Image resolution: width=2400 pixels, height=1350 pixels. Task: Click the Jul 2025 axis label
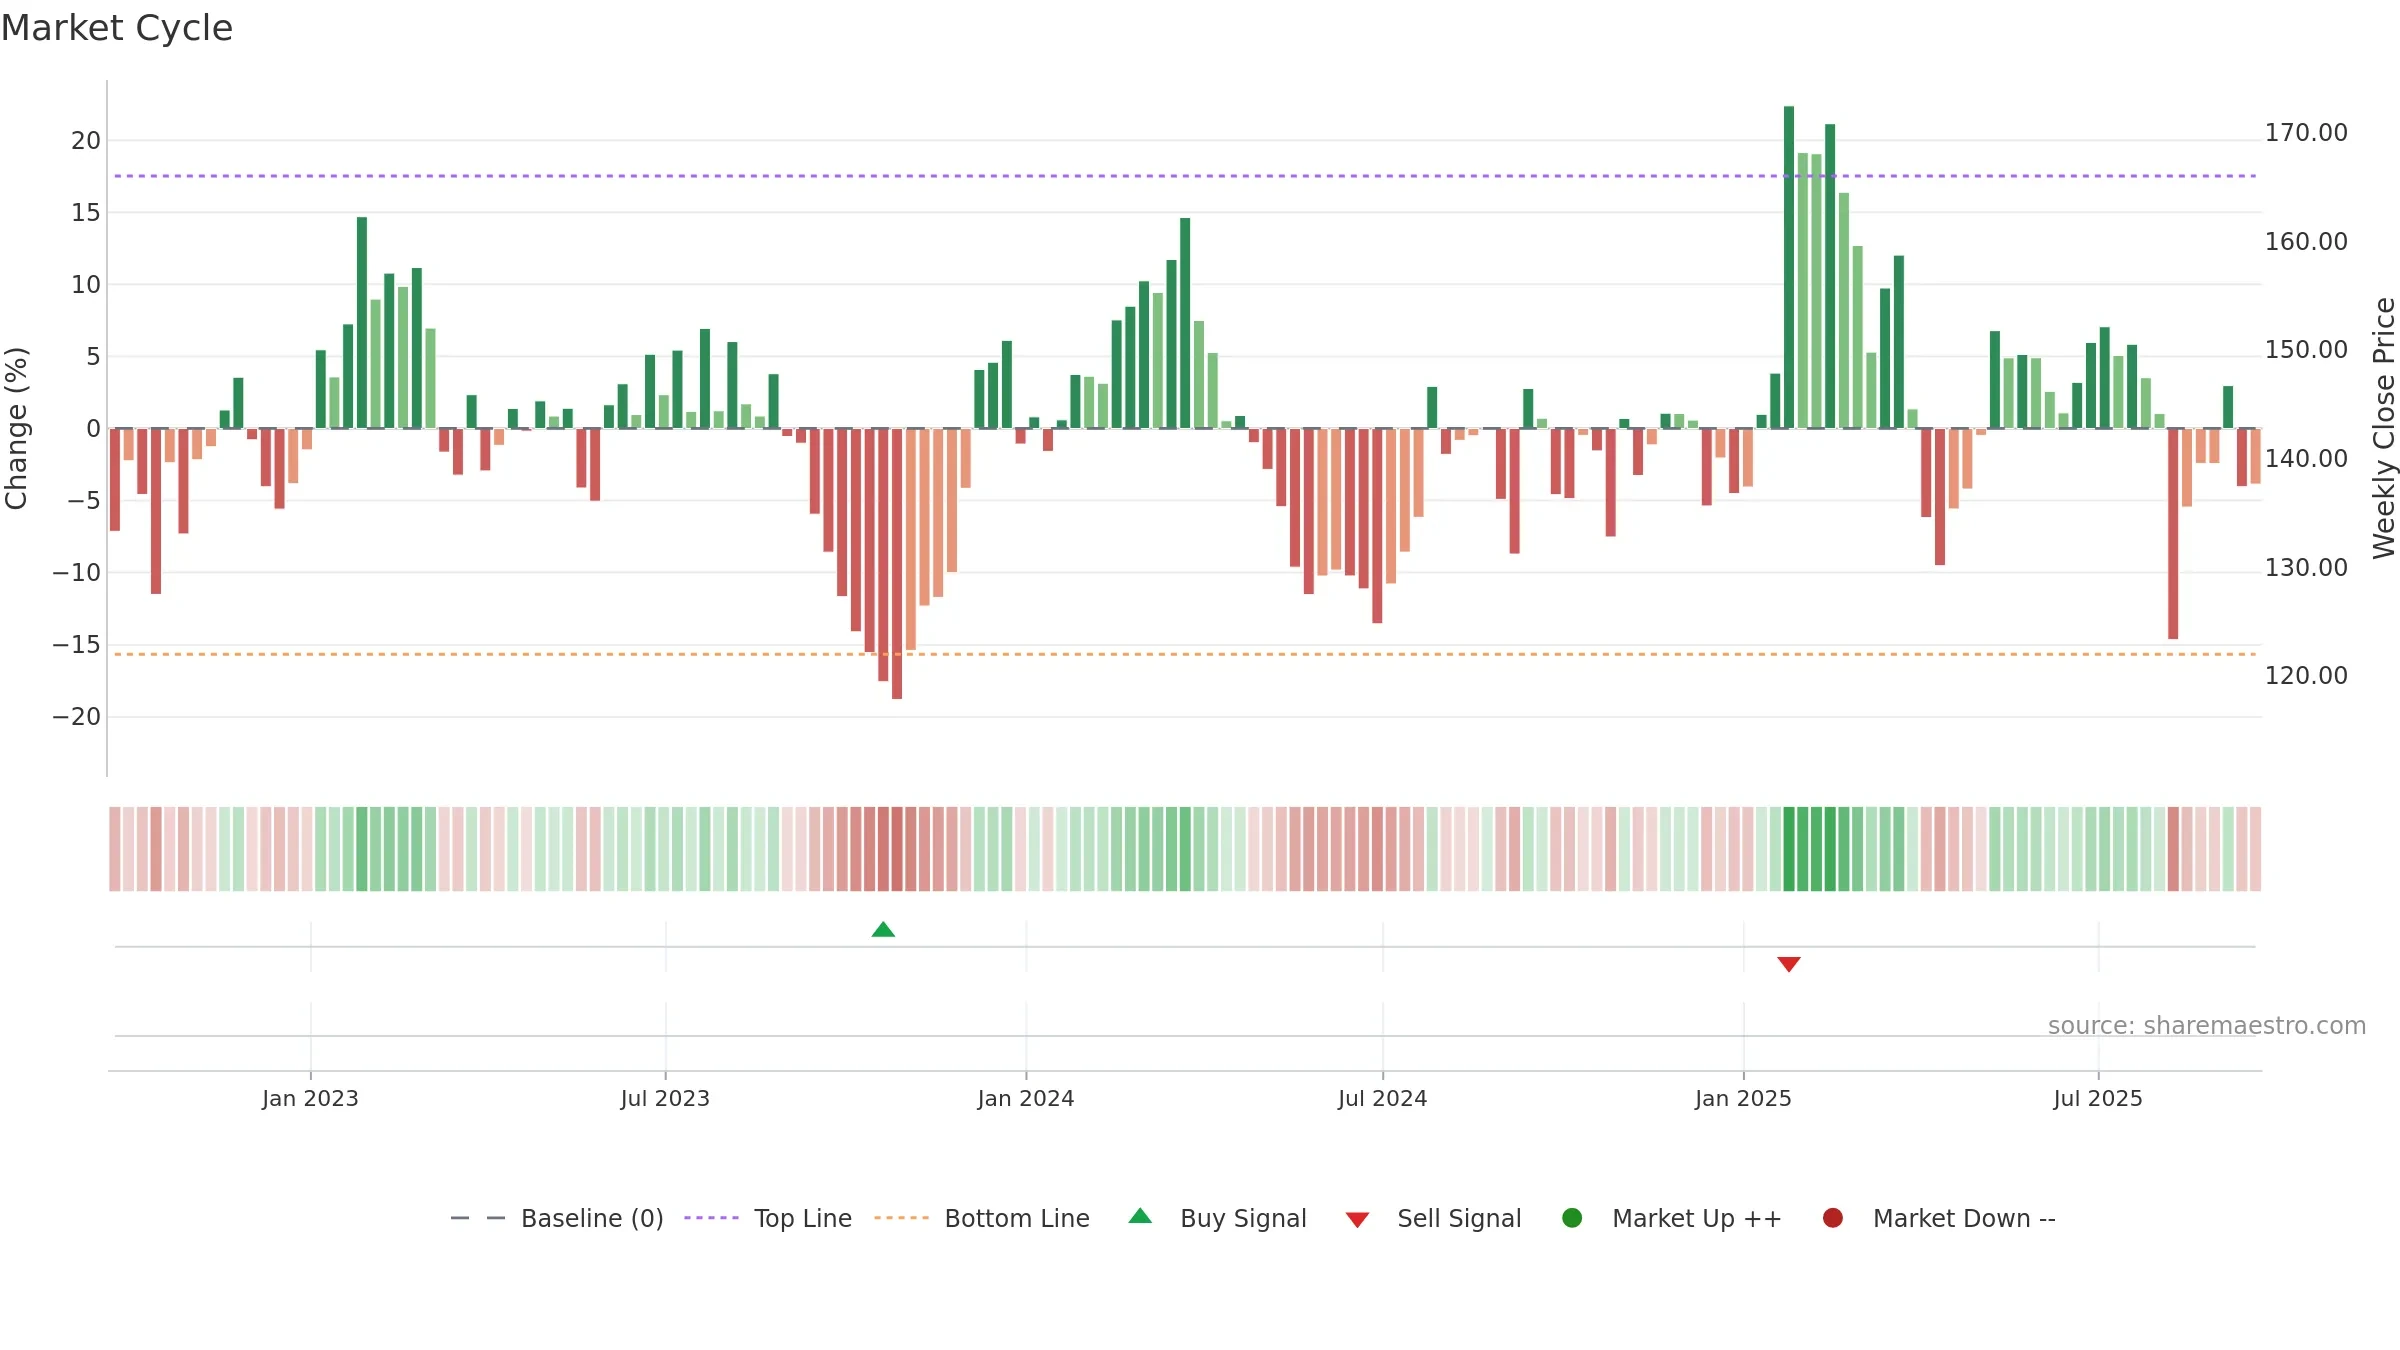pos(2098,1098)
